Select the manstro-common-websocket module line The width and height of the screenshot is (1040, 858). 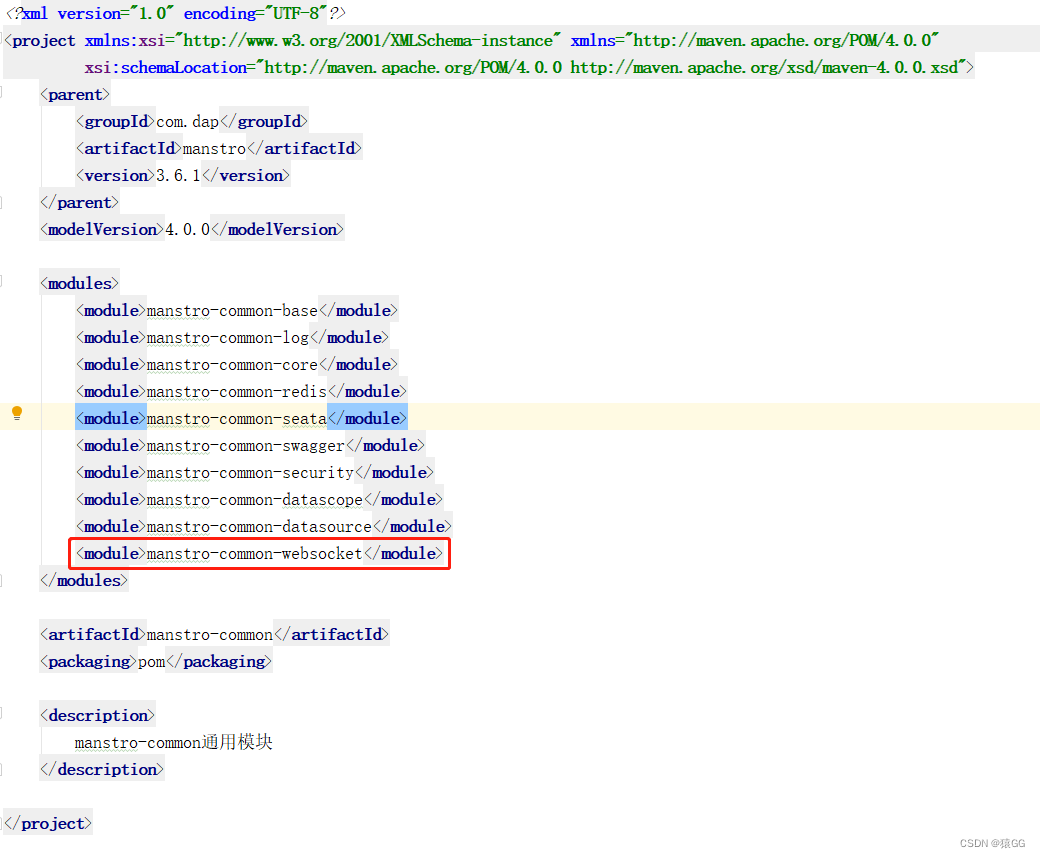[259, 554]
